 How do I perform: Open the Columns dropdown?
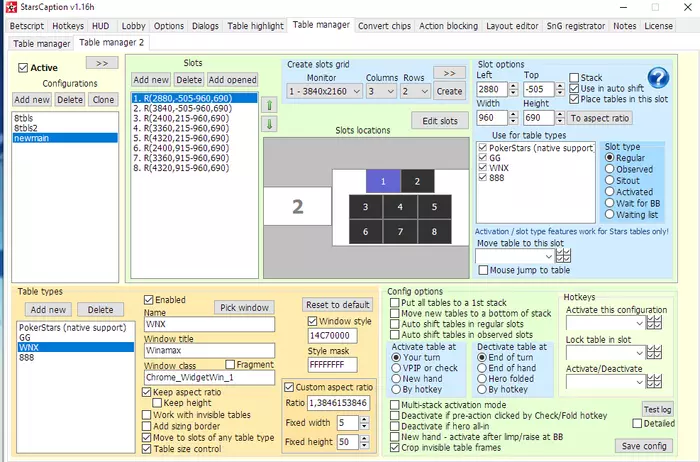pos(381,91)
